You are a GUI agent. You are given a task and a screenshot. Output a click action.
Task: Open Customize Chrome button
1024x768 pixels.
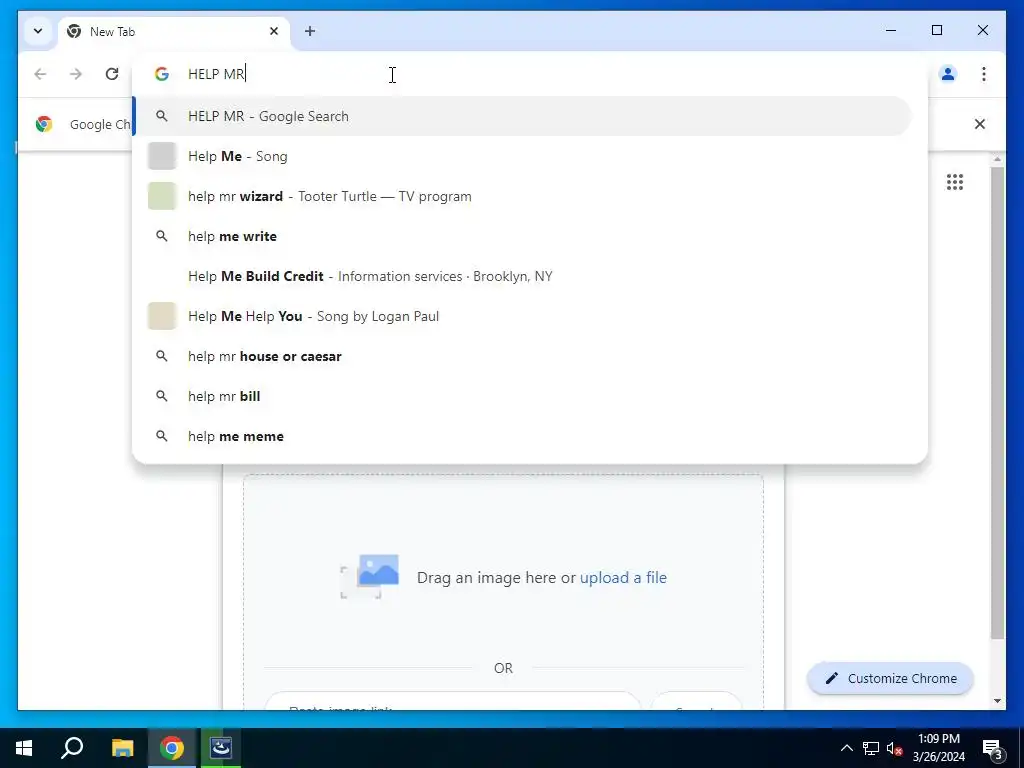[x=891, y=679]
